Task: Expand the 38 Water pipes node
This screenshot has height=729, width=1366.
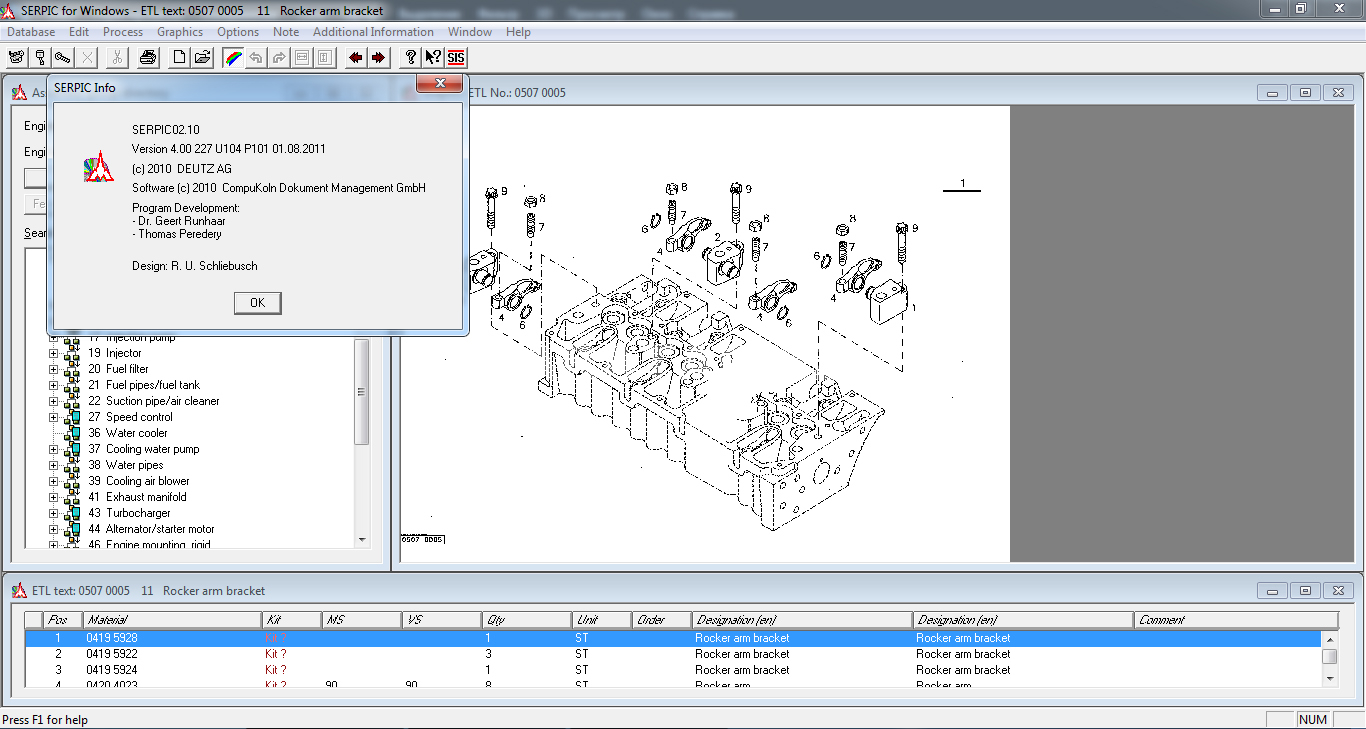Action: pos(54,465)
